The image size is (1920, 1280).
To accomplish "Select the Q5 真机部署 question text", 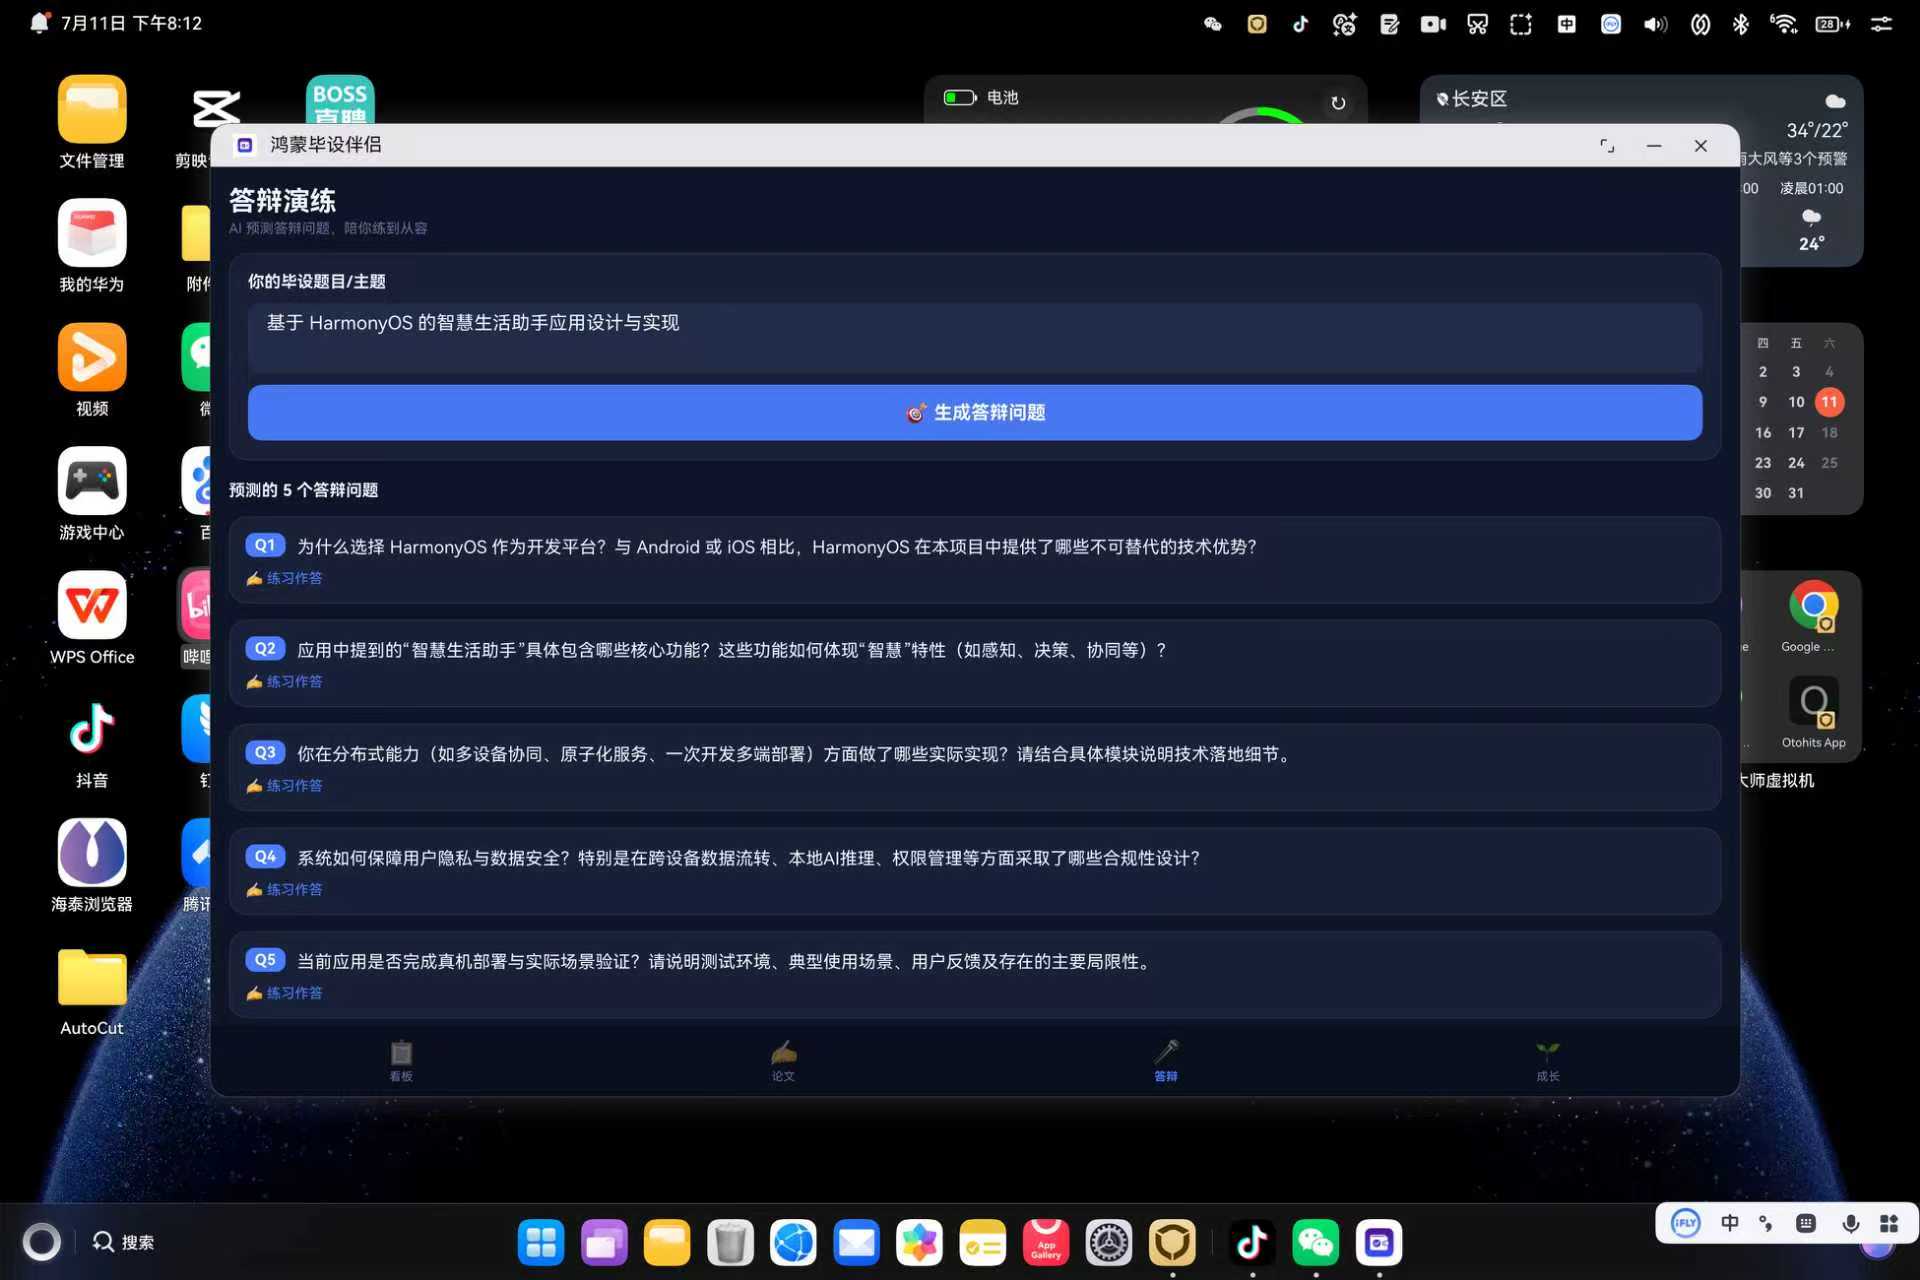I will pyautogui.click(x=726, y=961).
